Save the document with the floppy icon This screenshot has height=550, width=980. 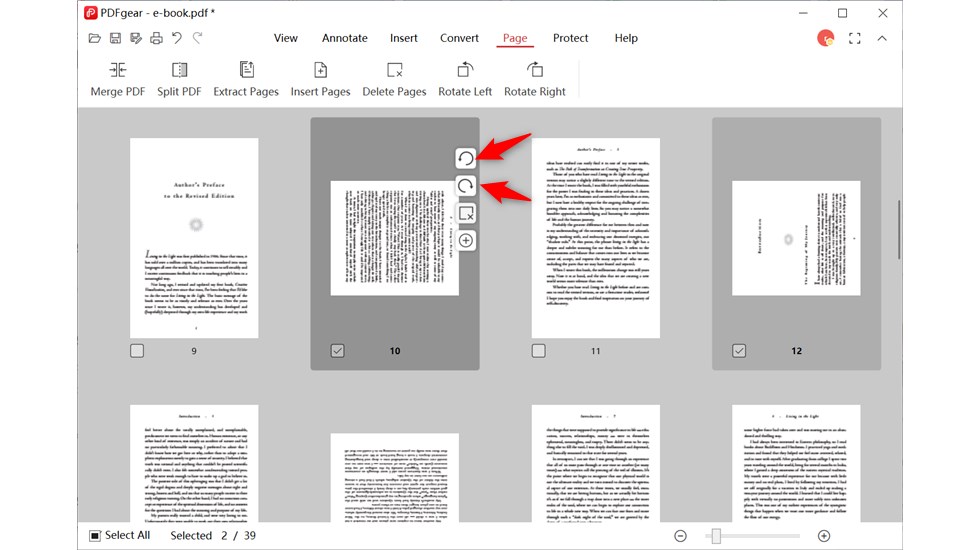[x=115, y=38]
